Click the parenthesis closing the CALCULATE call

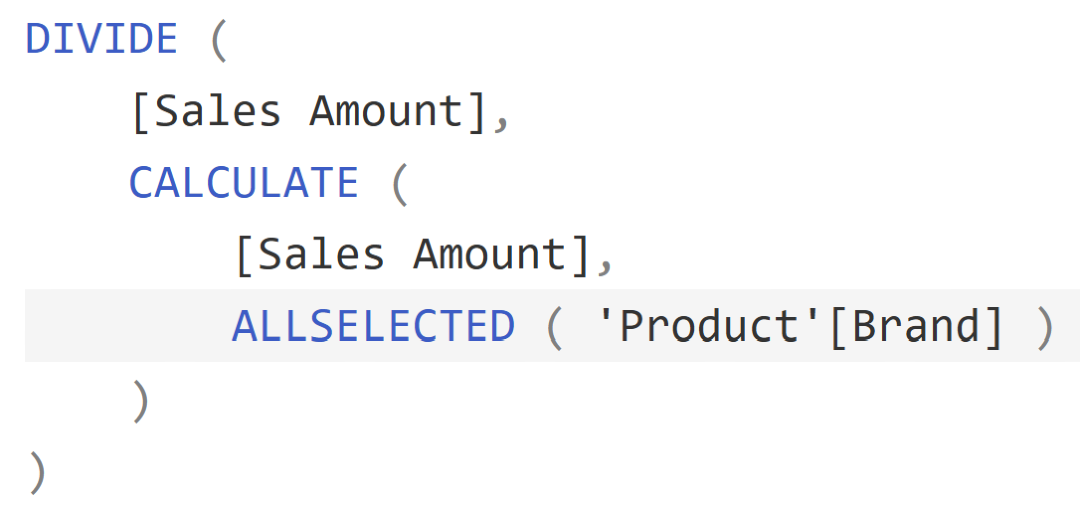pos(141,400)
